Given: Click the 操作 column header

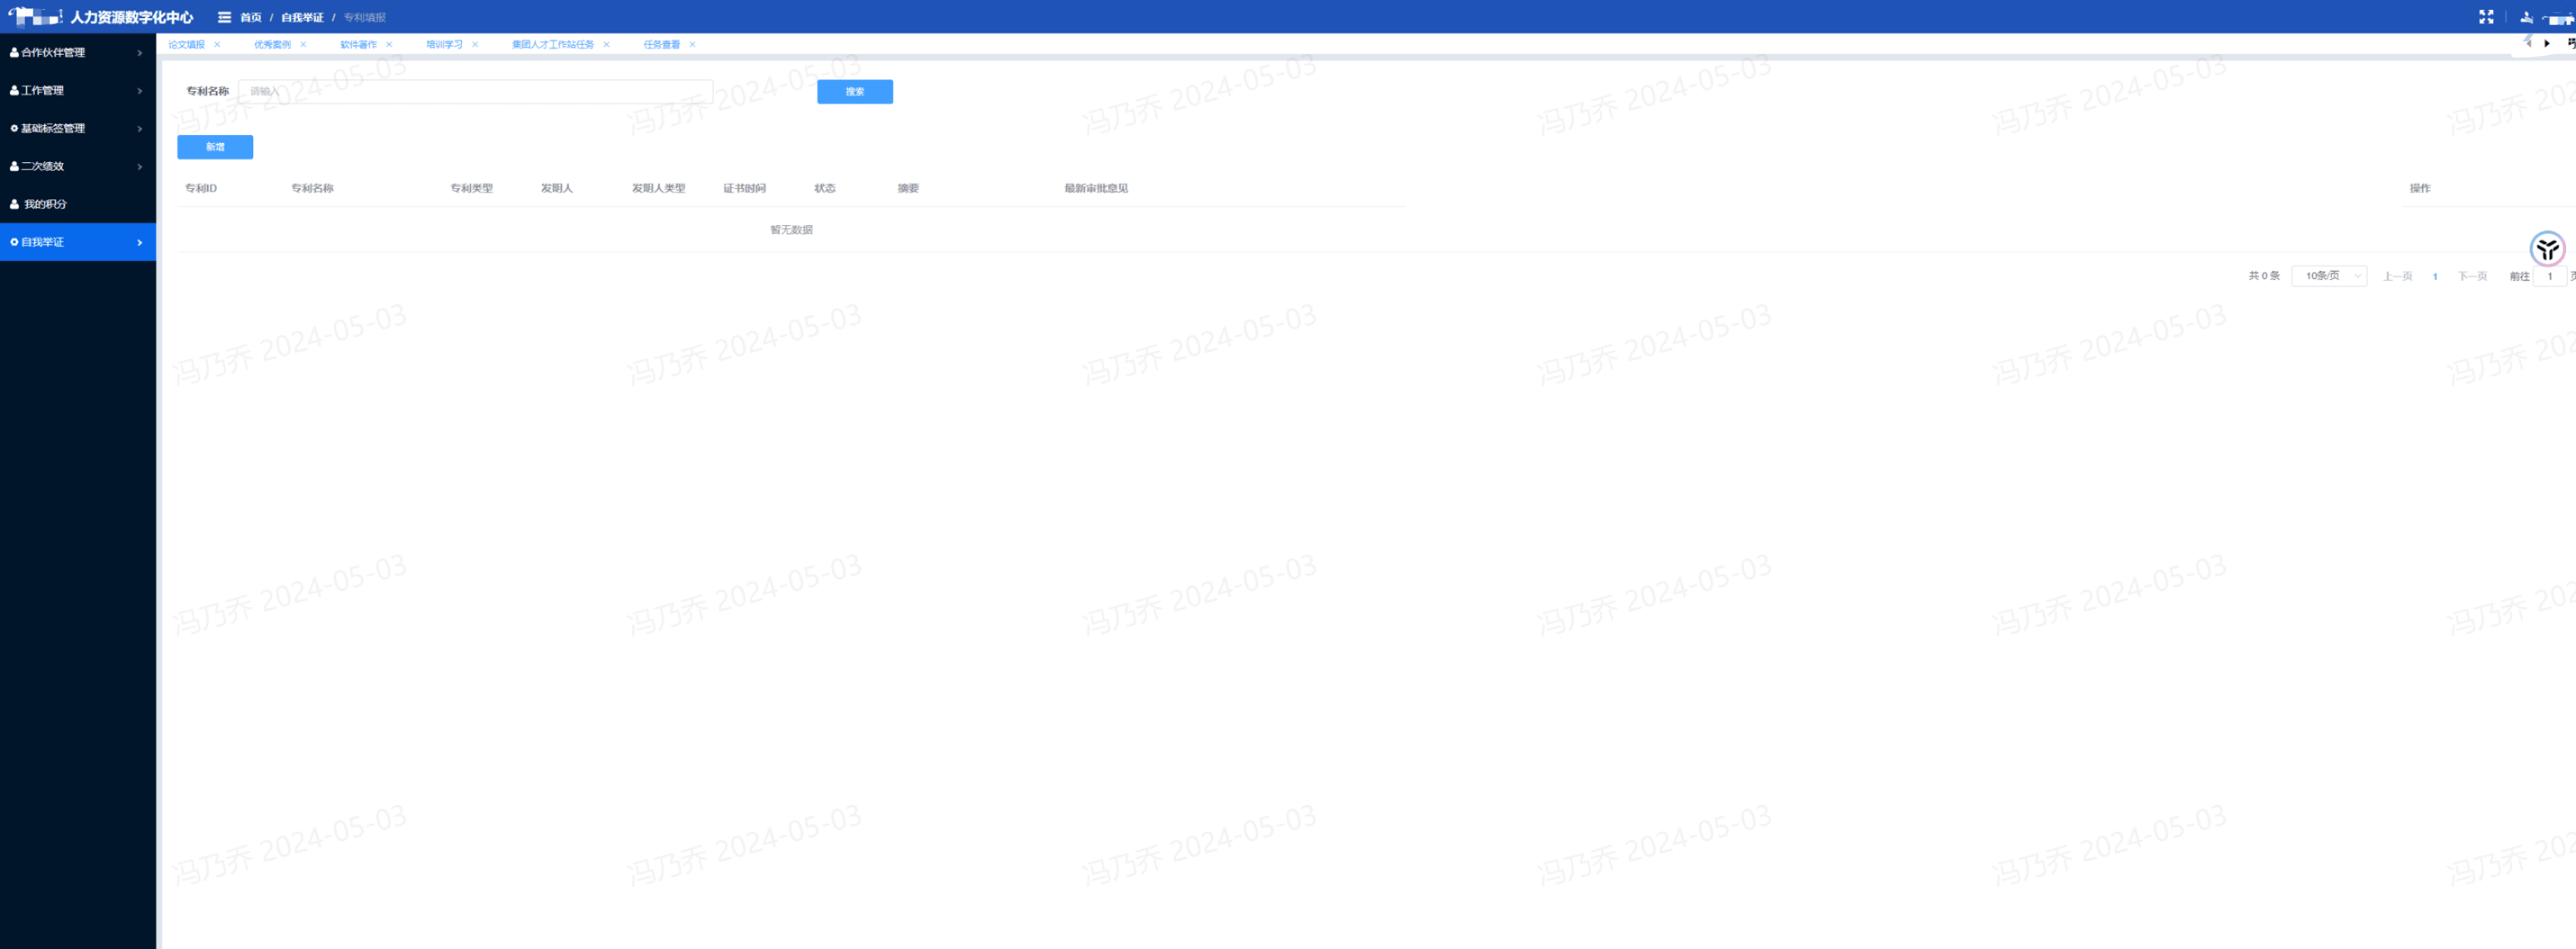Looking at the screenshot, I should point(2420,189).
